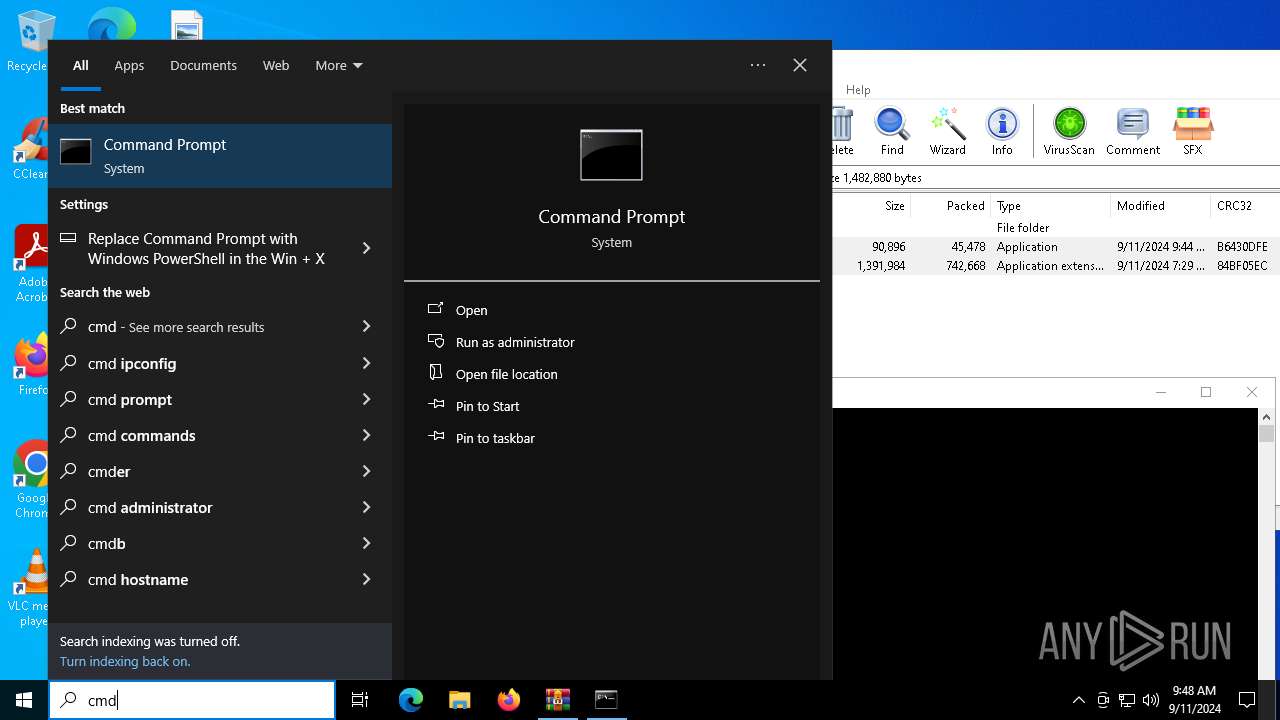Click Turn indexing back on link
The height and width of the screenshot is (720, 1280).
(125, 661)
